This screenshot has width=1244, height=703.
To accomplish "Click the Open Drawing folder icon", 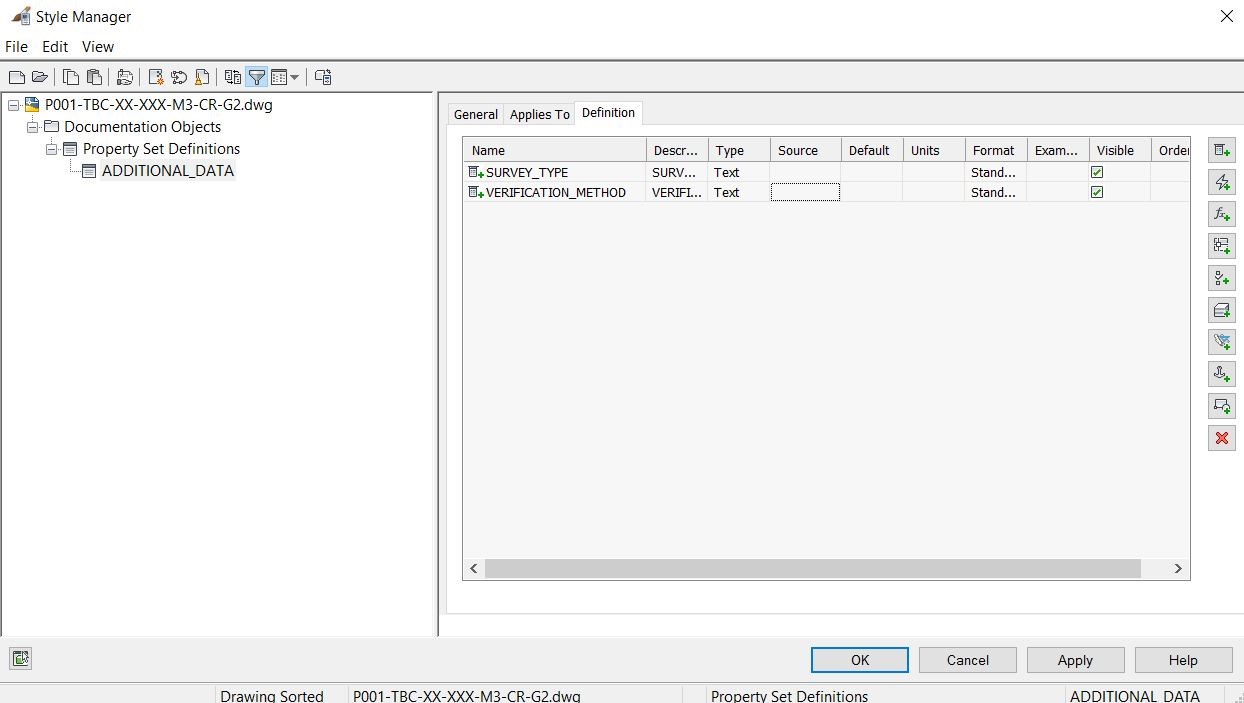I will pos(40,77).
